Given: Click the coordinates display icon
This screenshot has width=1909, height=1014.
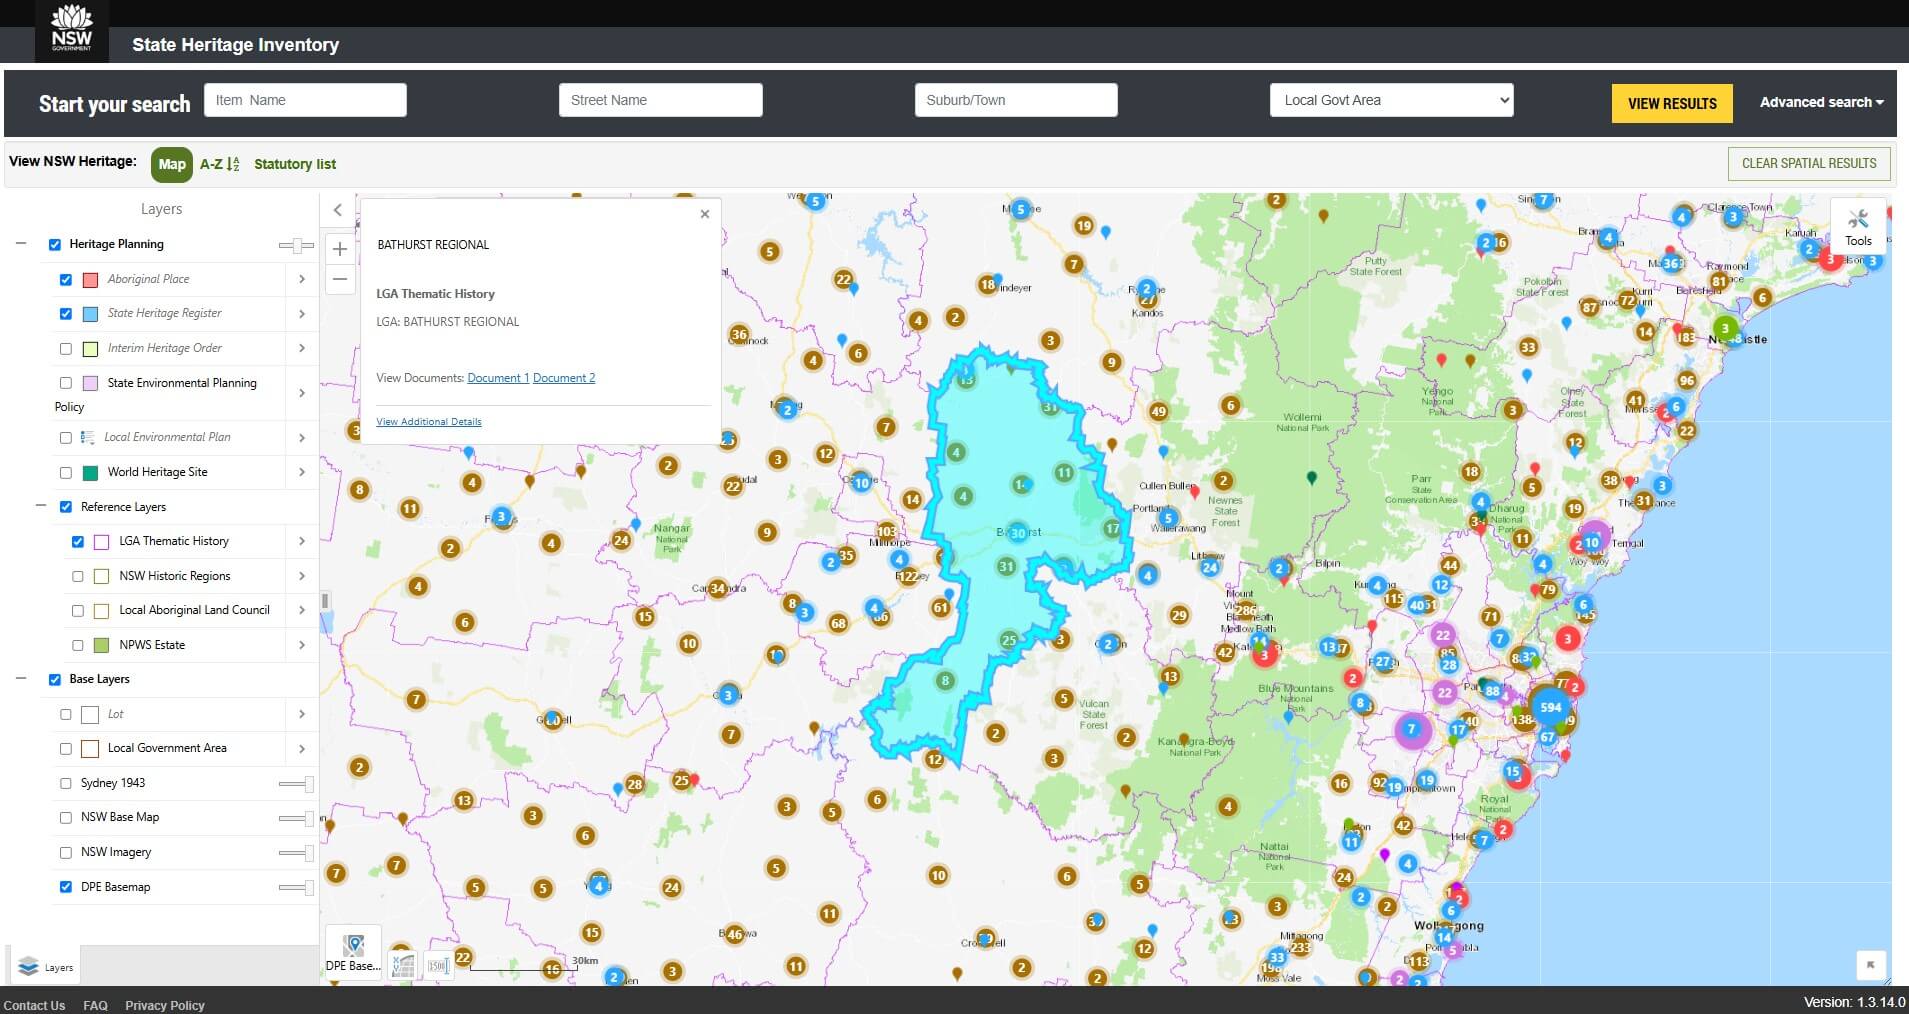Looking at the screenshot, I should coord(403,965).
